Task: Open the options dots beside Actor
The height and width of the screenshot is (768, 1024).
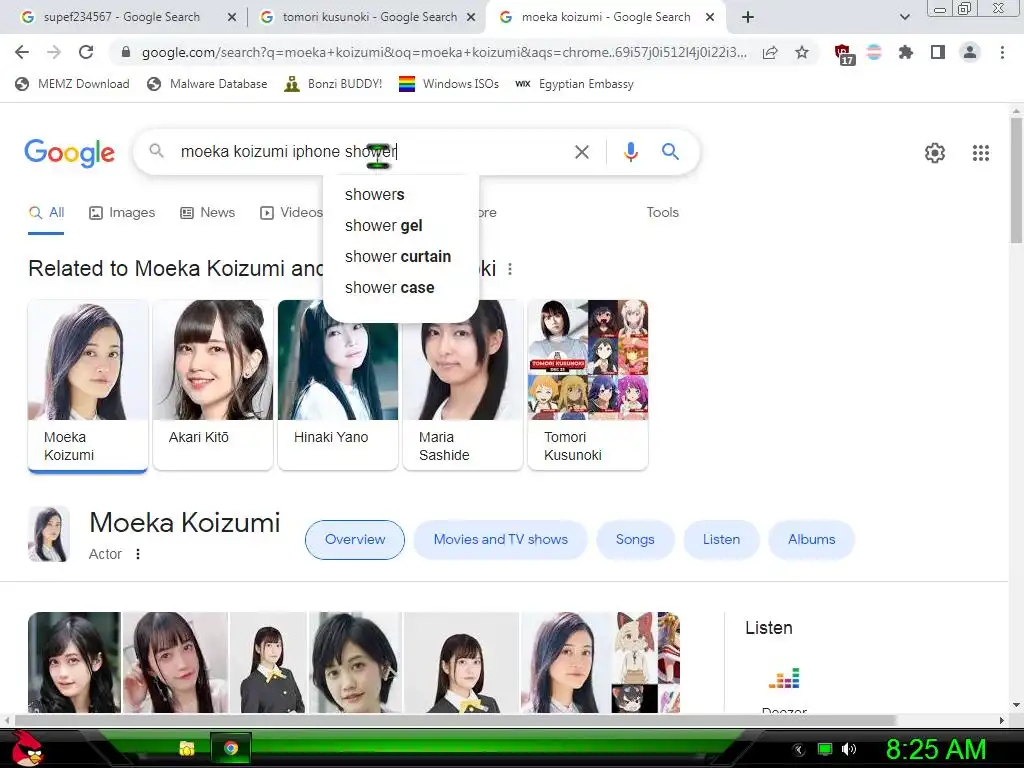Action: tap(138, 554)
